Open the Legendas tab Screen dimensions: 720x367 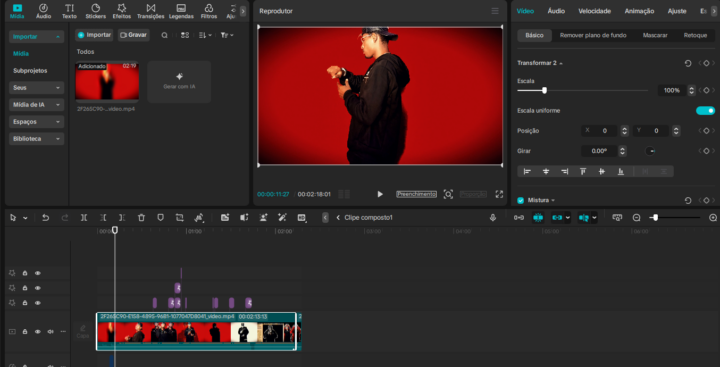pyautogui.click(x=181, y=11)
